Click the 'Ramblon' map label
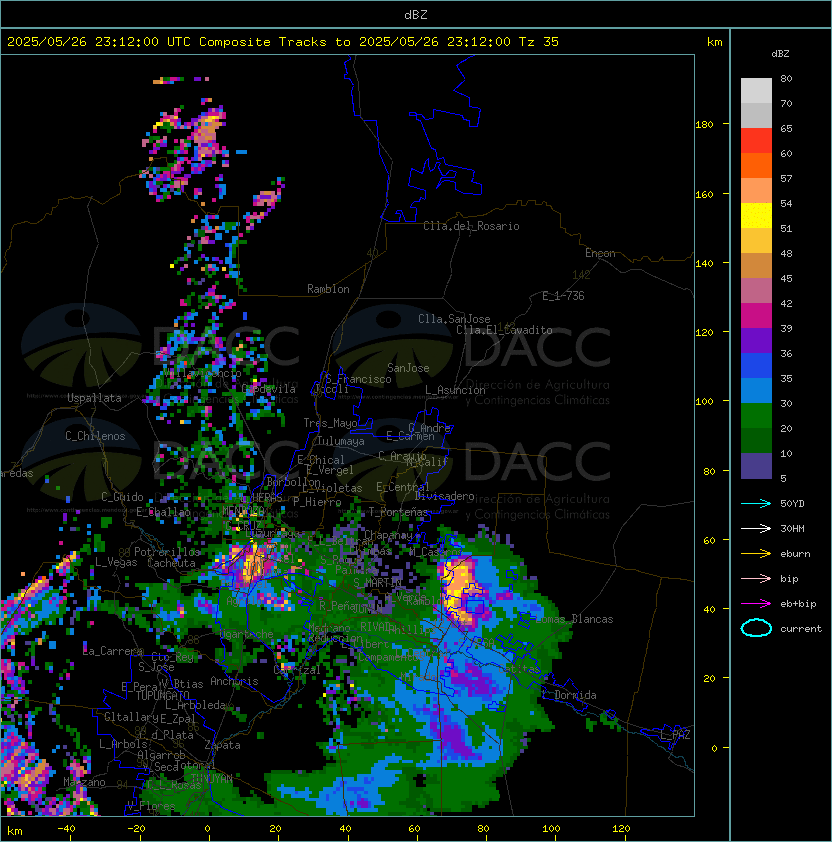This screenshot has height=842, width=832. pos(328,289)
